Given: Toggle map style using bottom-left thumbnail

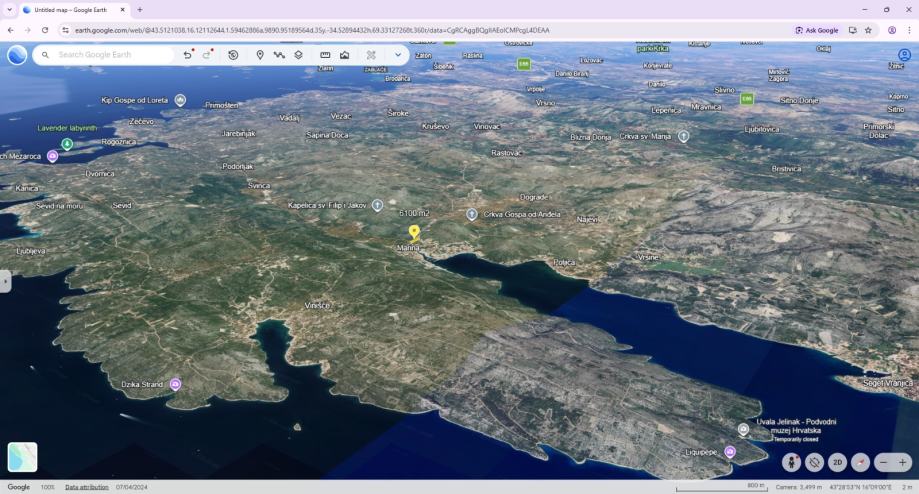Looking at the screenshot, I should (22, 457).
